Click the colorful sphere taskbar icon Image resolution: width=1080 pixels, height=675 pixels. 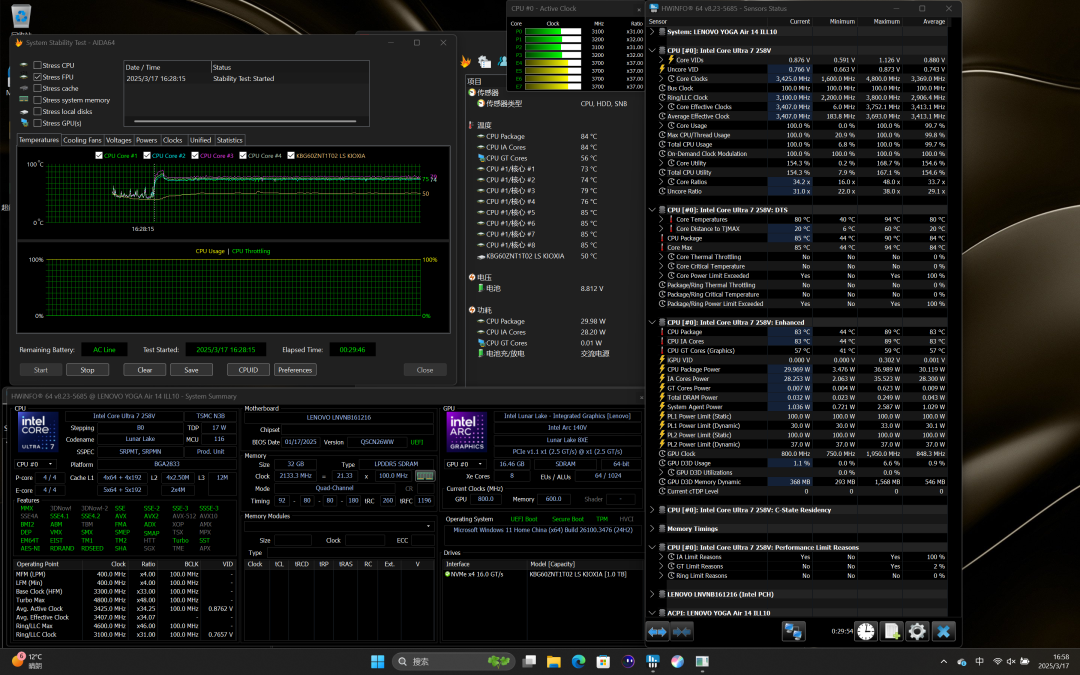pyautogui.click(x=678, y=661)
